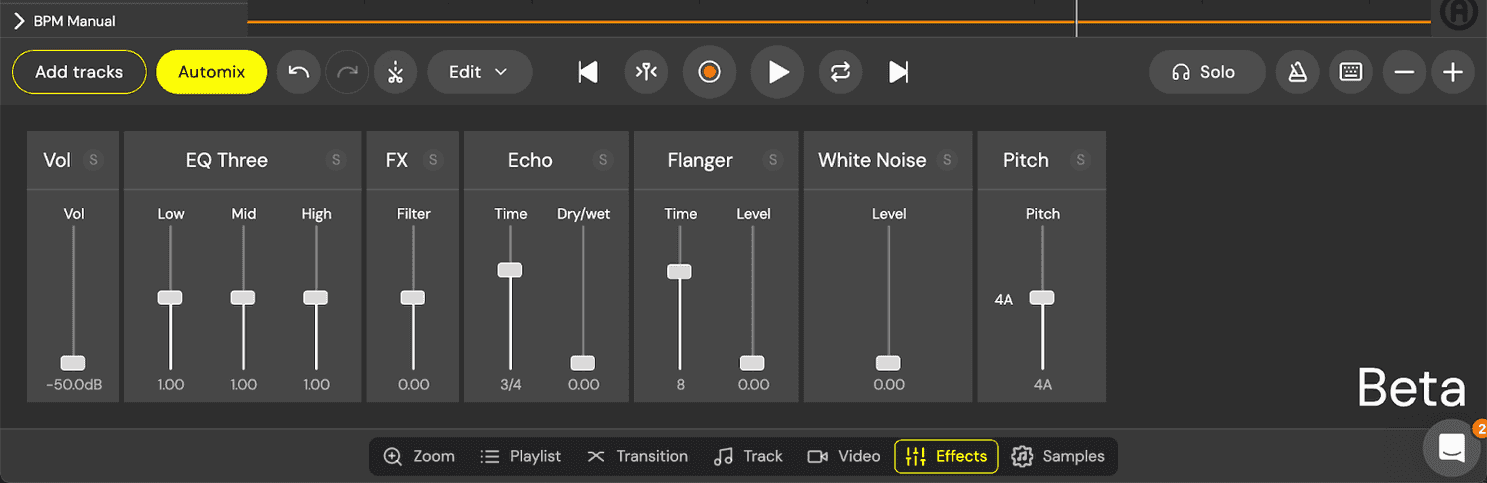Click the split at playhead icon
The height and width of the screenshot is (483, 1487).
[647, 72]
